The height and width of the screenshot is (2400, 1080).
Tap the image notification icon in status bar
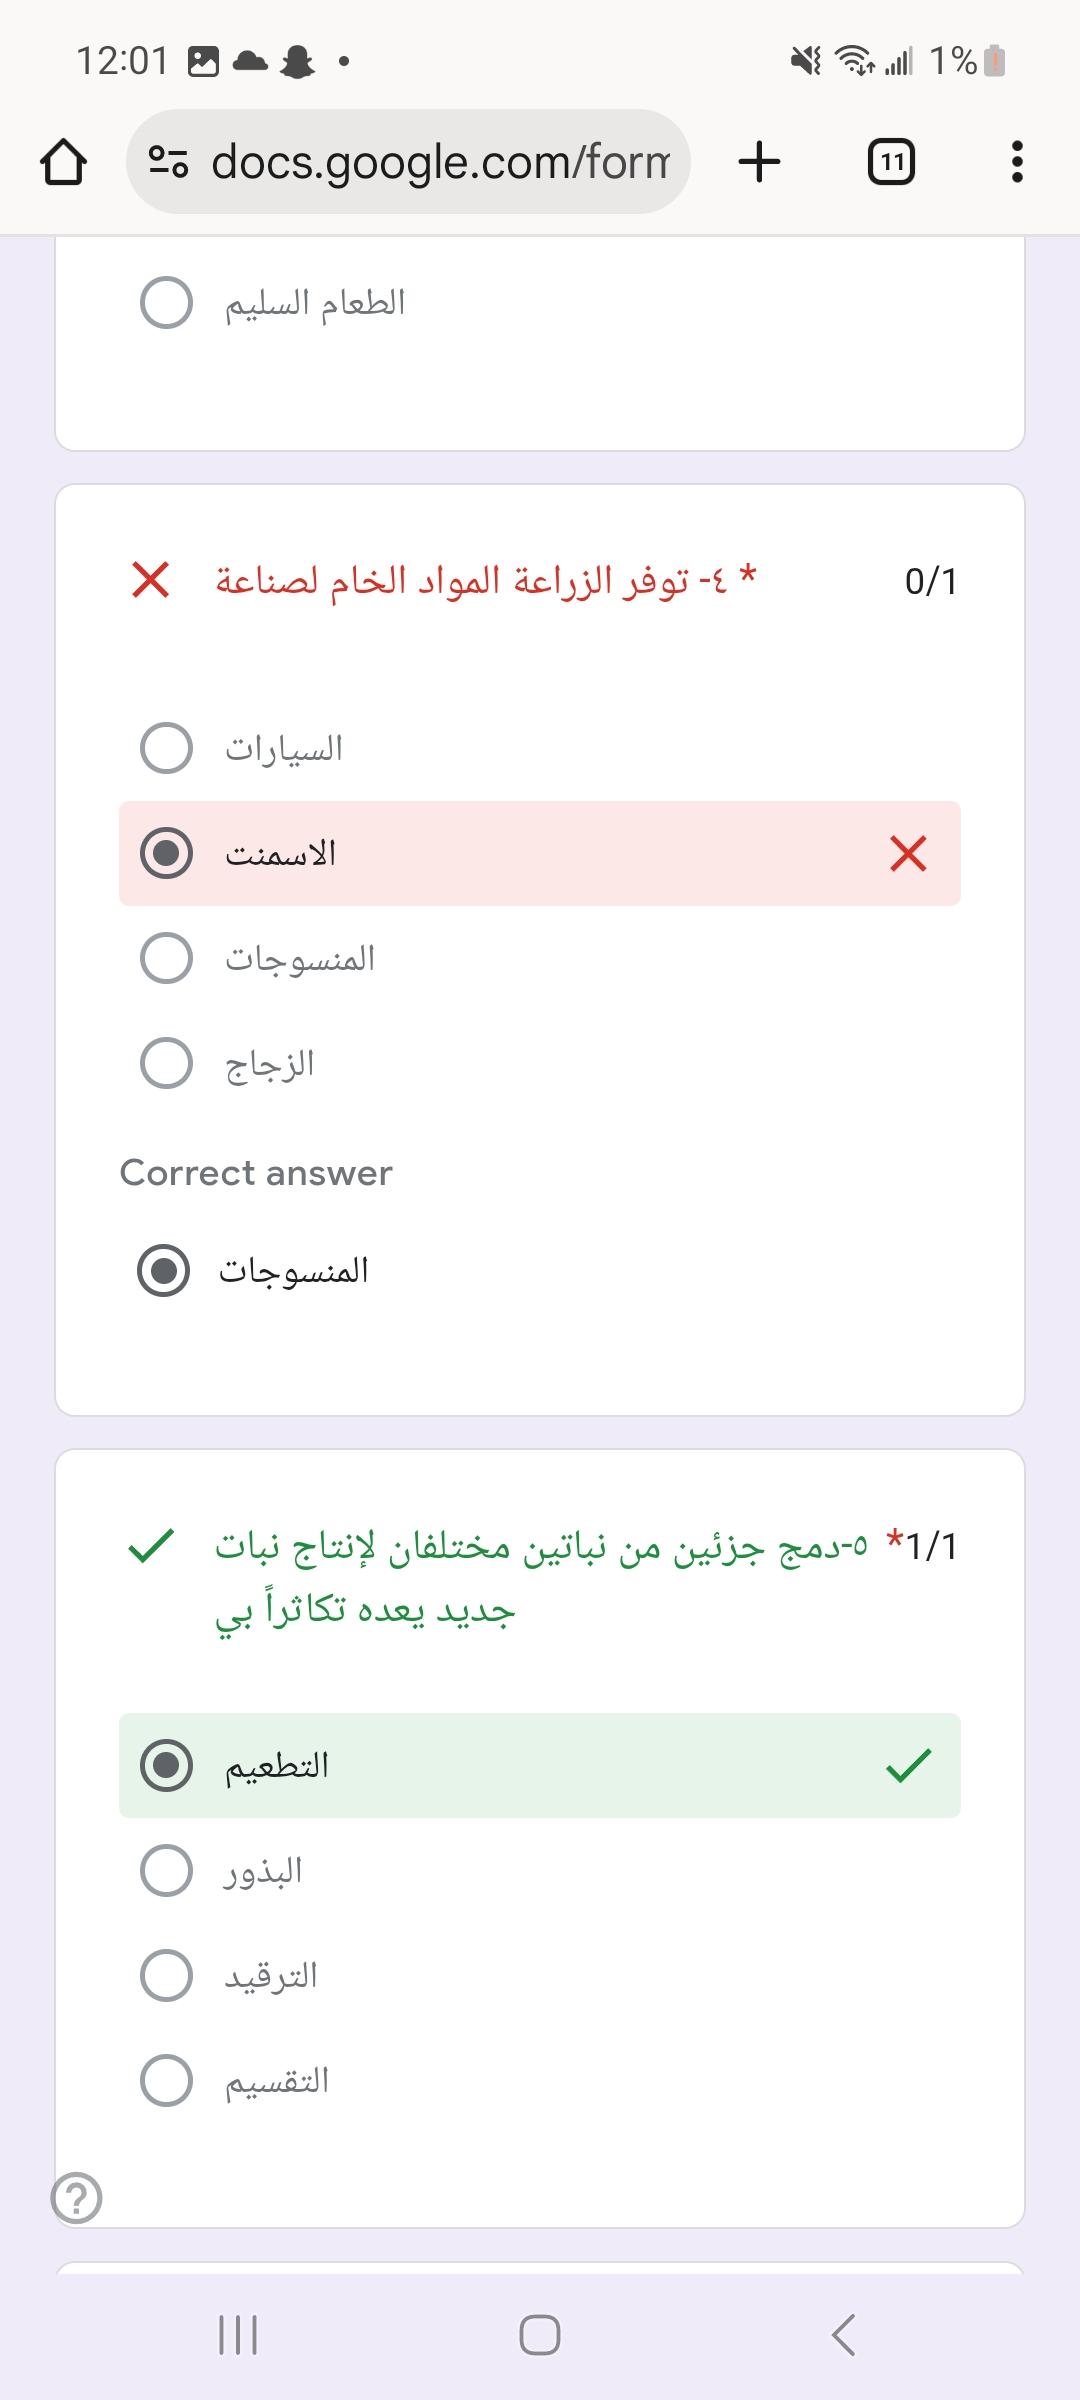(x=203, y=62)
